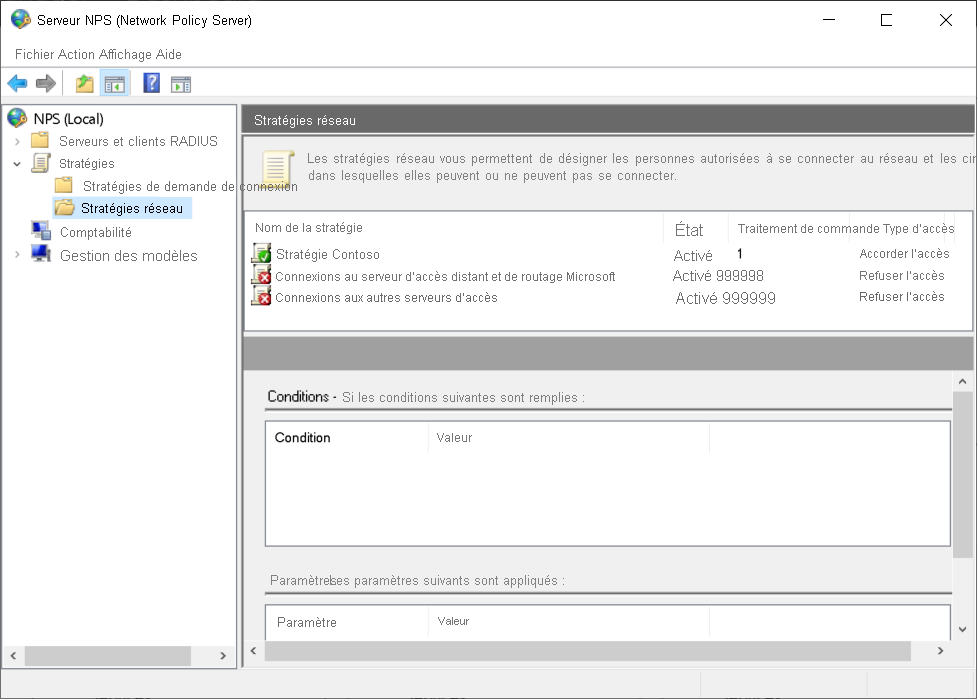Collapse the Stratégies tree node
Viewport: 977px width, 699px height.
coord(17,164)
